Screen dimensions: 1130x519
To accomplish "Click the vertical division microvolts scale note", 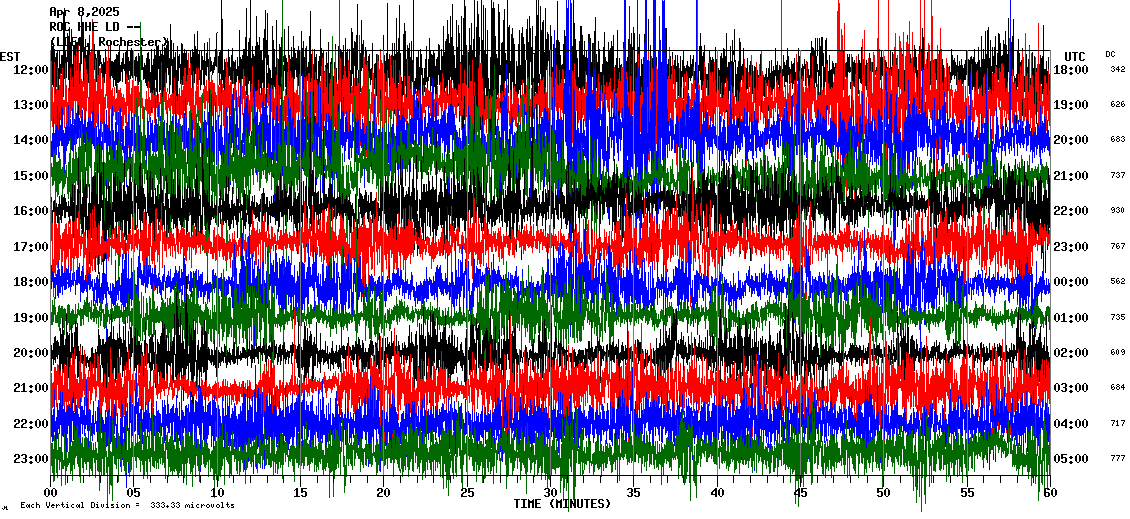I will coord(127,505).
